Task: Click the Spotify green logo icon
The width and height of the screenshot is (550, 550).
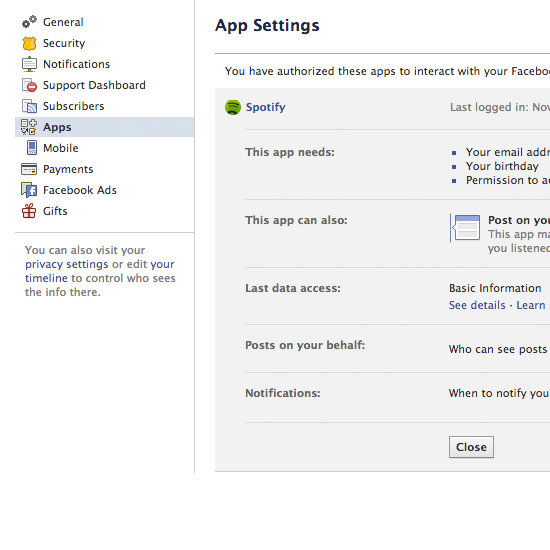Action: [233, 107]
